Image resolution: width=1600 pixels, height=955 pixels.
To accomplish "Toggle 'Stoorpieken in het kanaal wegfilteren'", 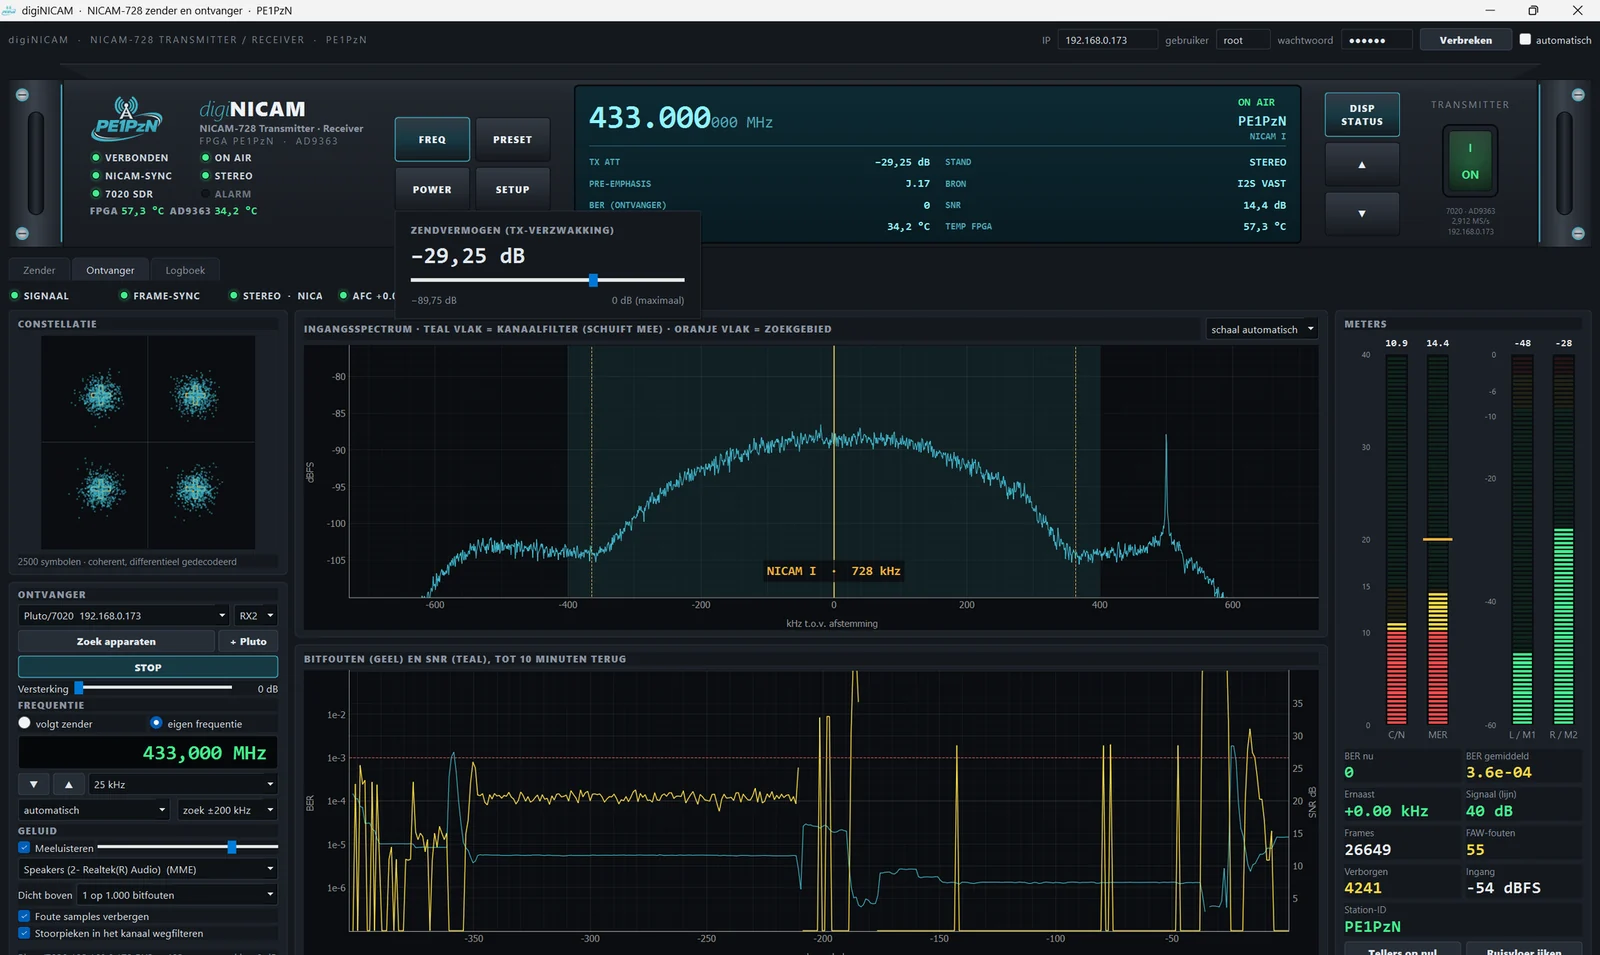I will 24,933.
